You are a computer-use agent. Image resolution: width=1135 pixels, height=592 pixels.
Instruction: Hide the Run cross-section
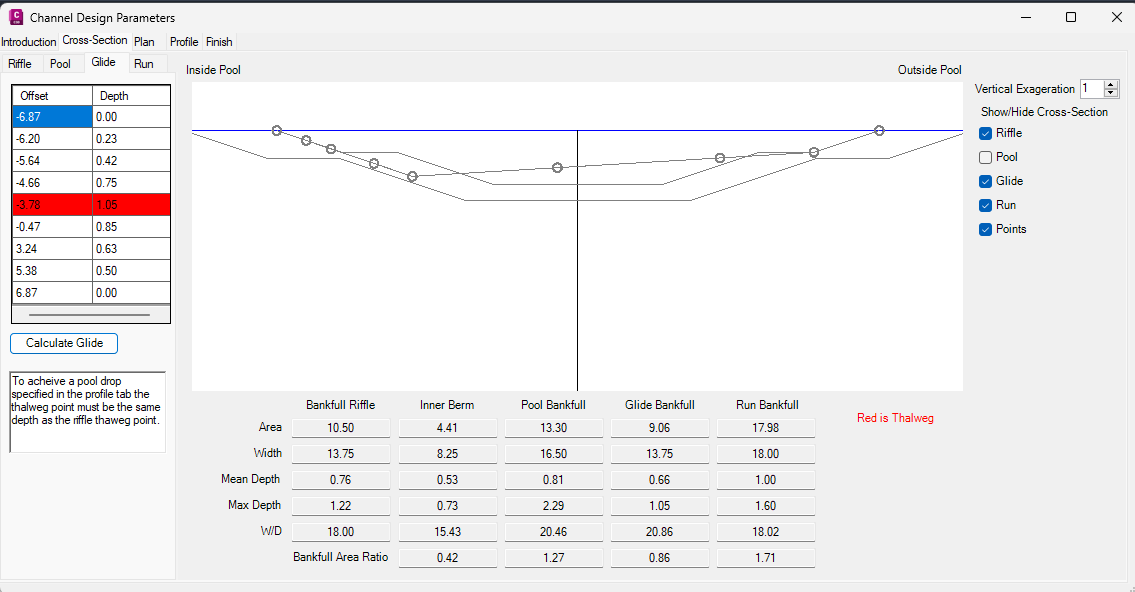click(x=986, y=205)
